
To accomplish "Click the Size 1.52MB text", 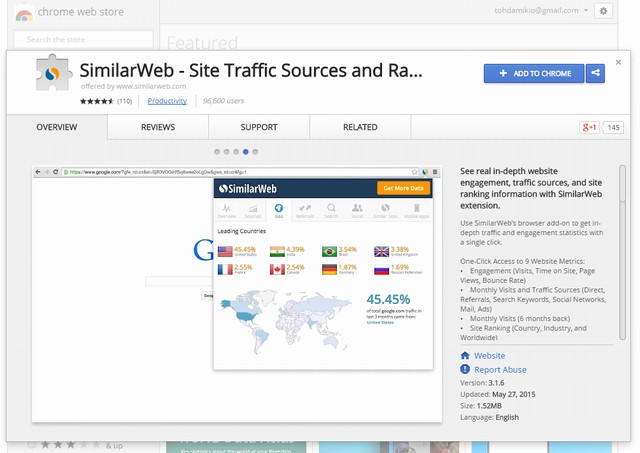I will point(481,406).
